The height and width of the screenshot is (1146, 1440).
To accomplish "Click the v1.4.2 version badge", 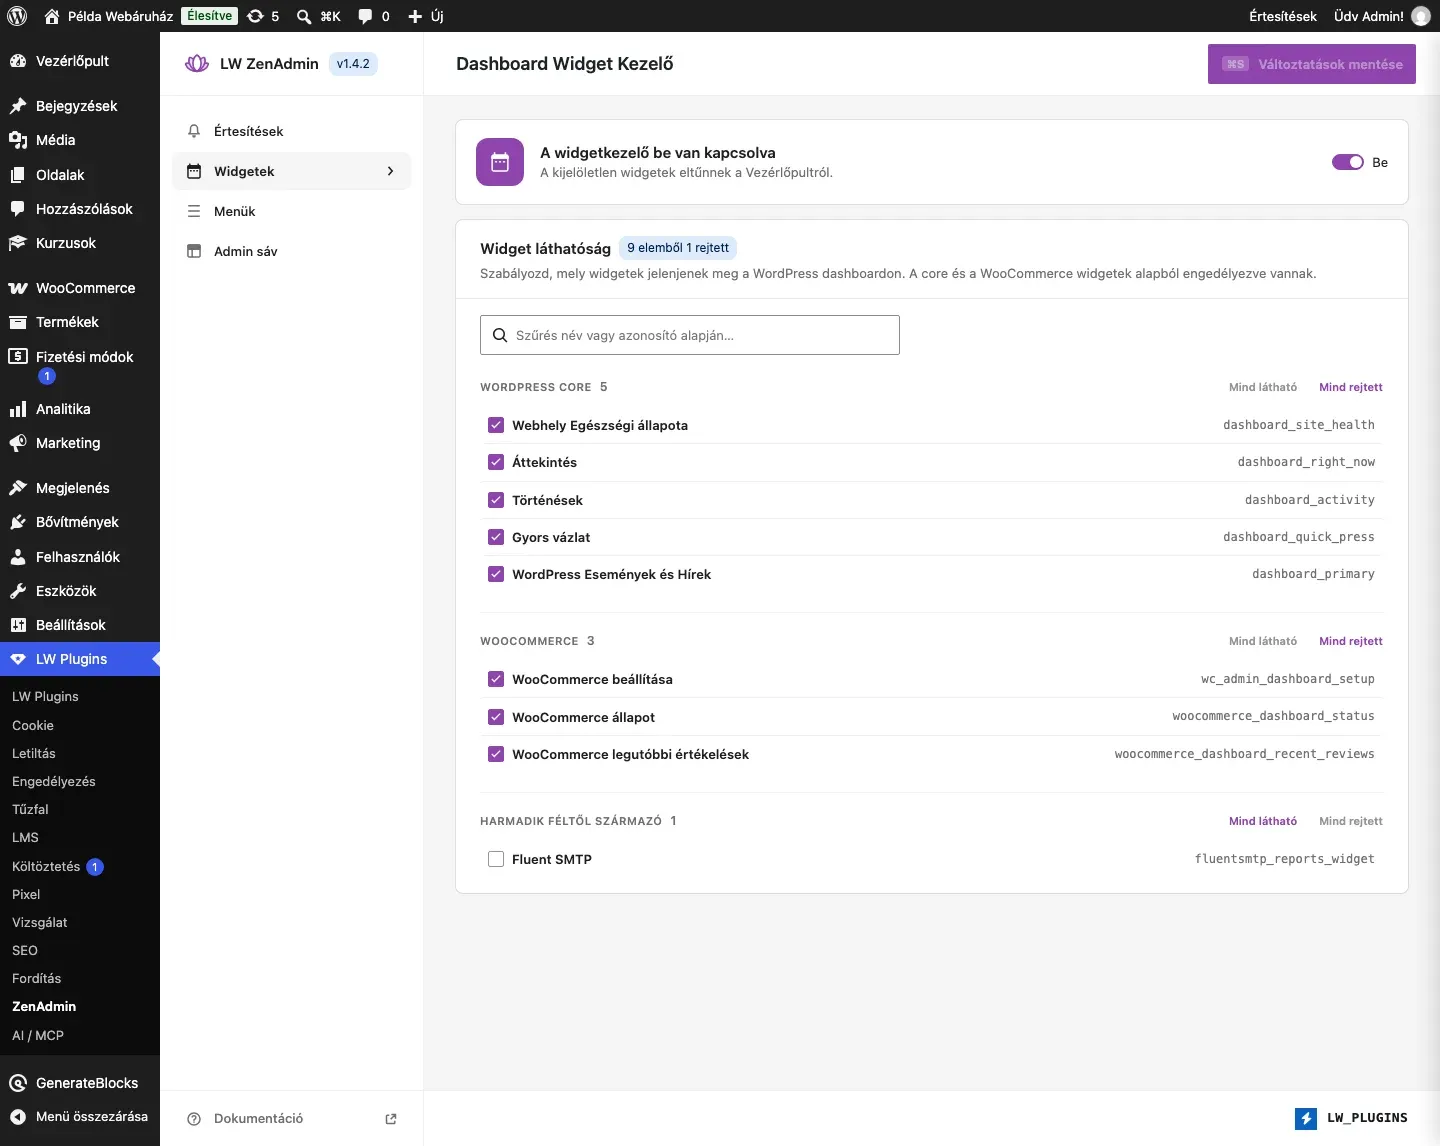I will click(353, 64).
